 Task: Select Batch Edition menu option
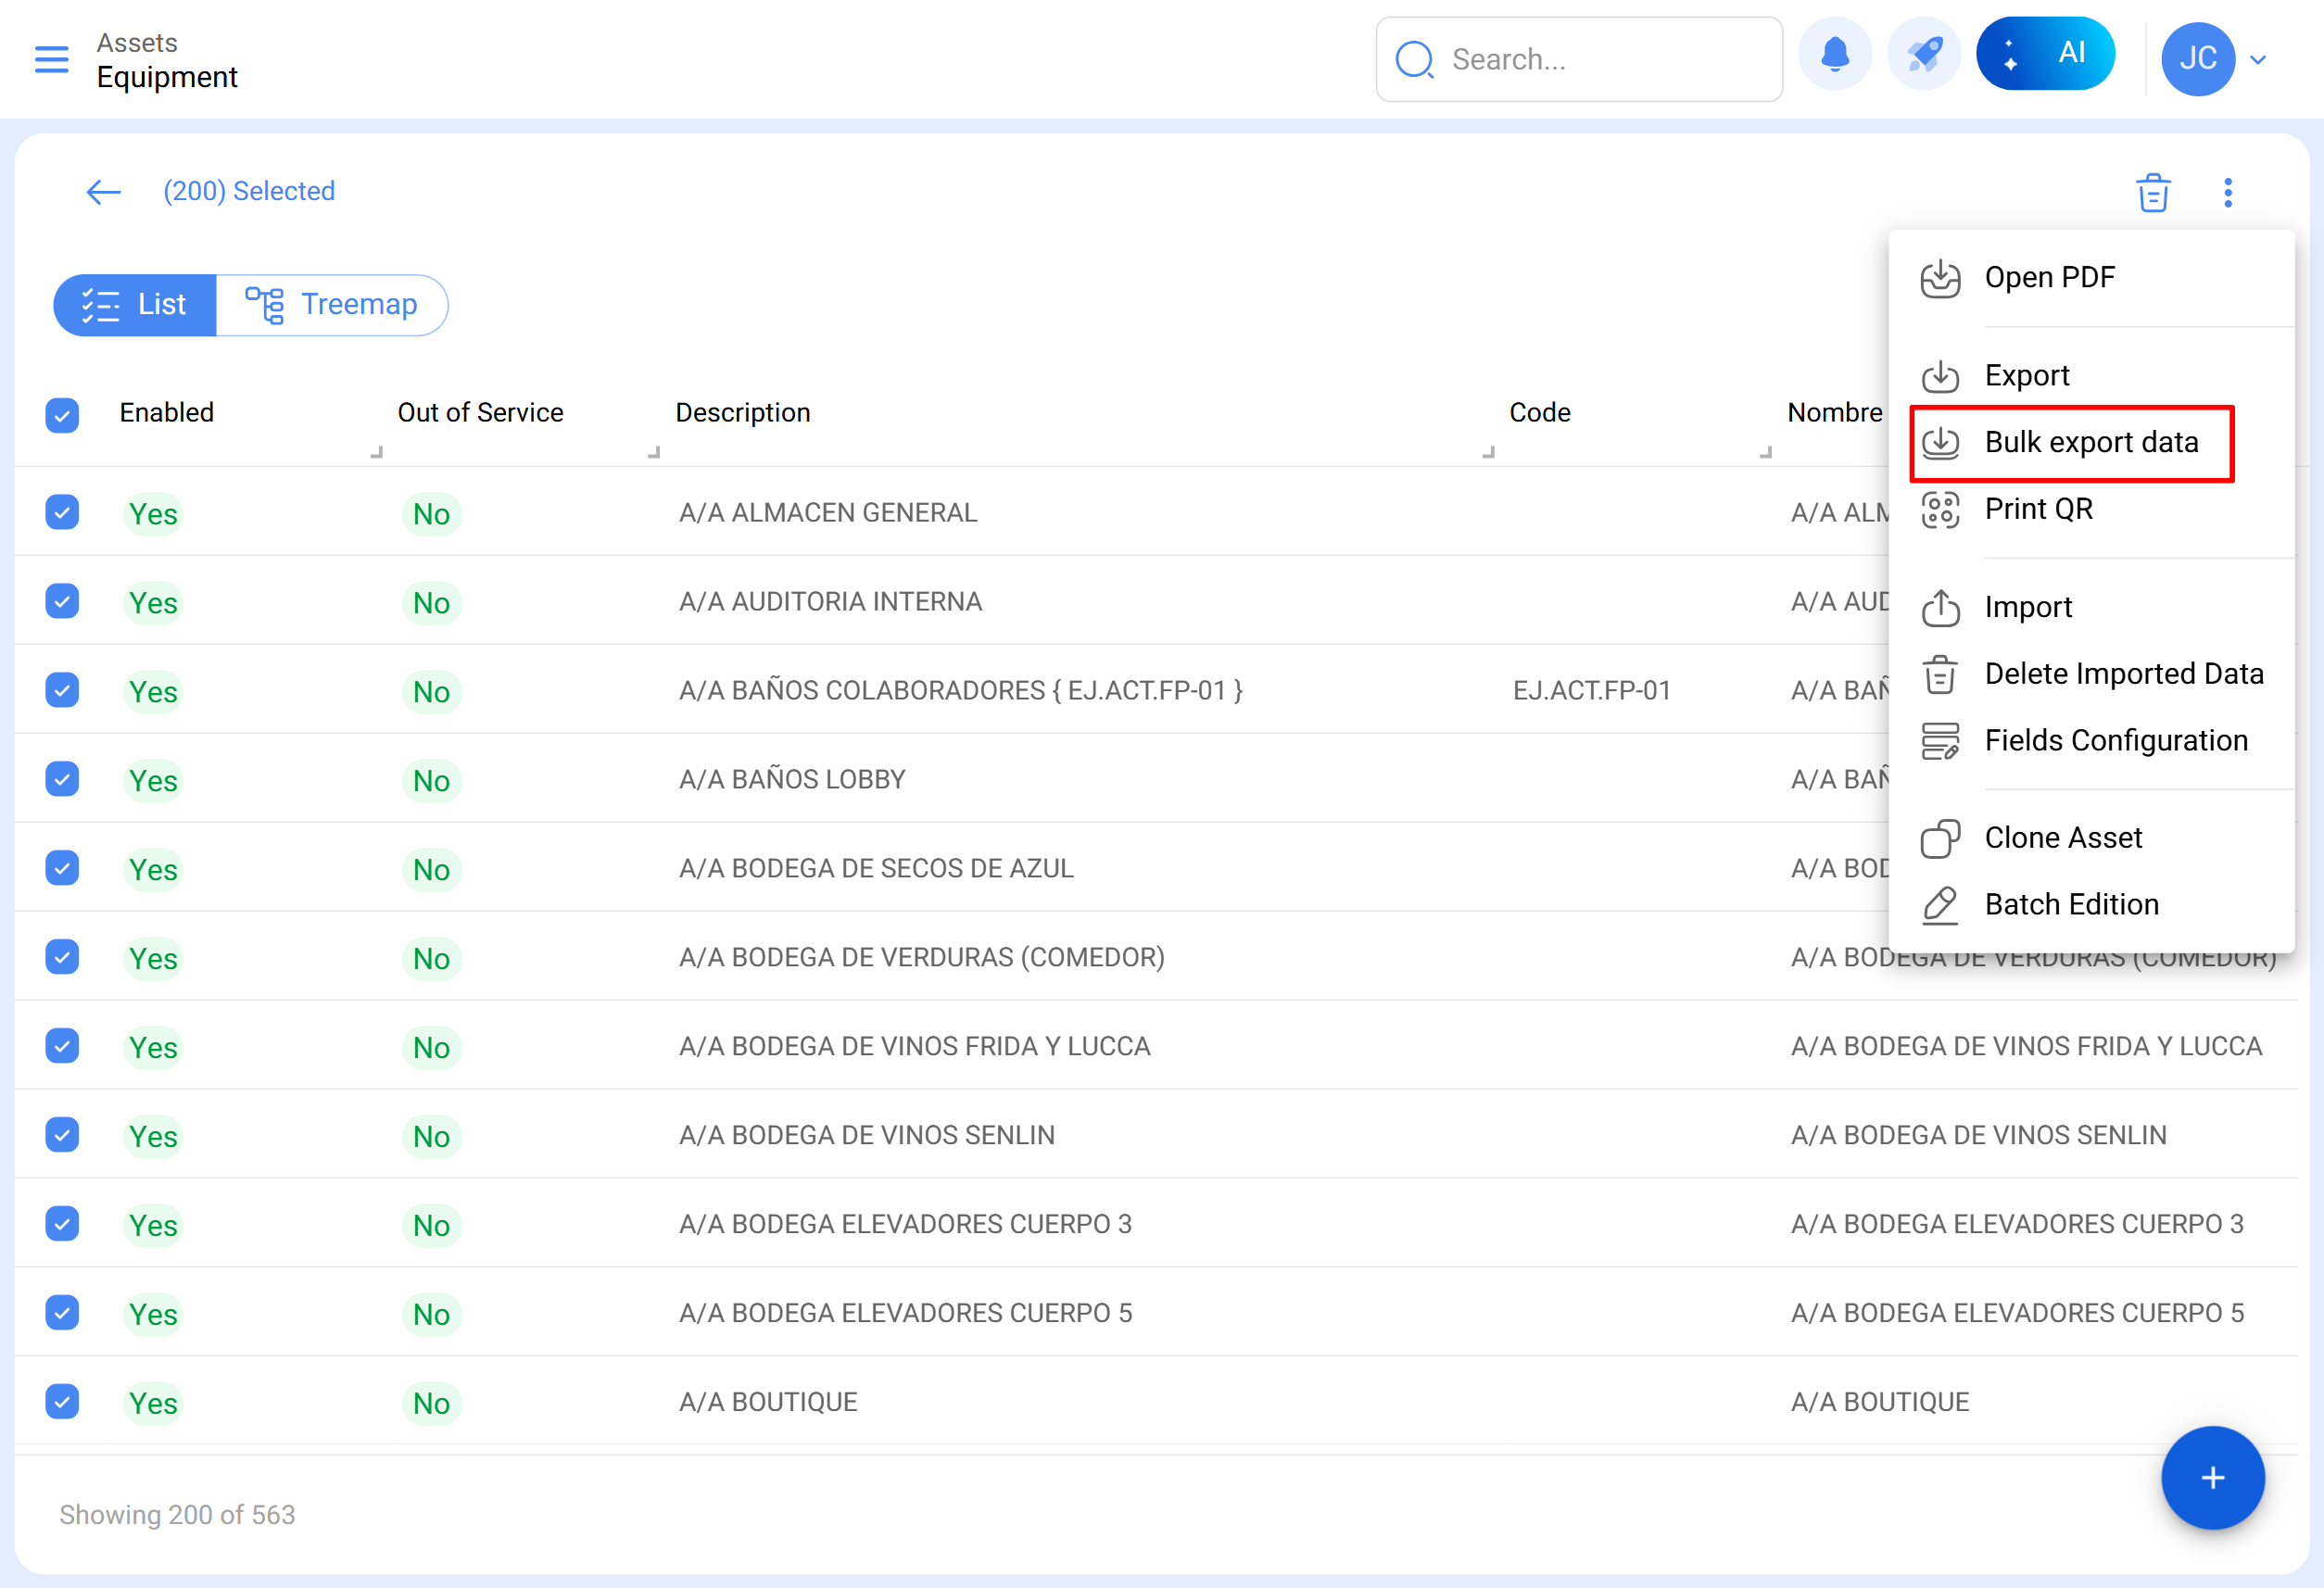pyautogui.click(x=2070, y=904)
